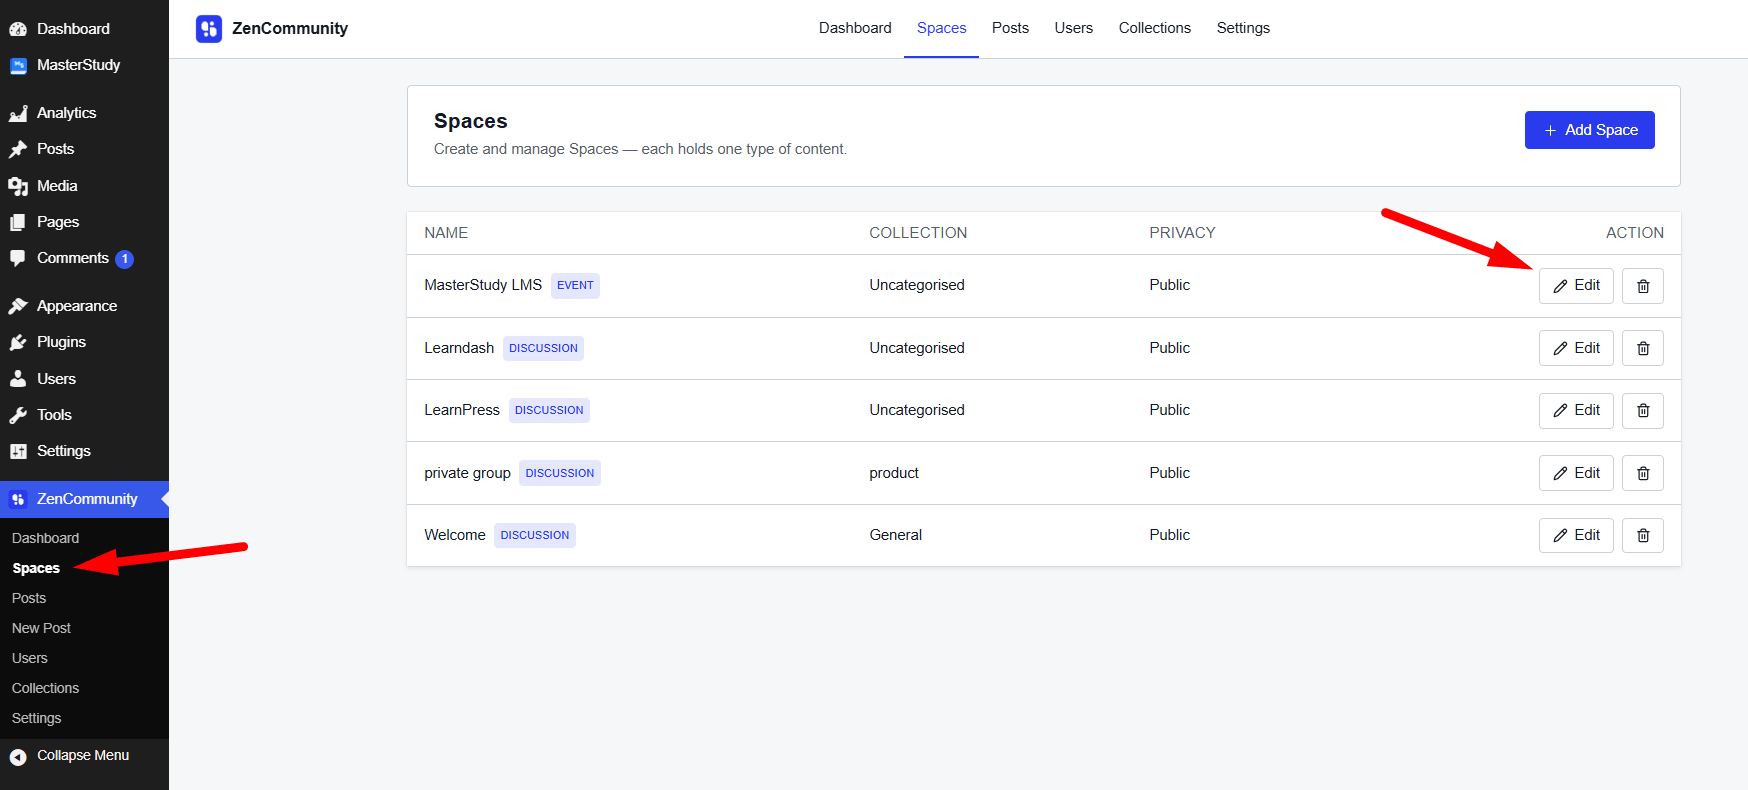The image size is (1748, 790).
Task: Open Dashboard in ZenCommunity submenu
Action: point(45,538)
